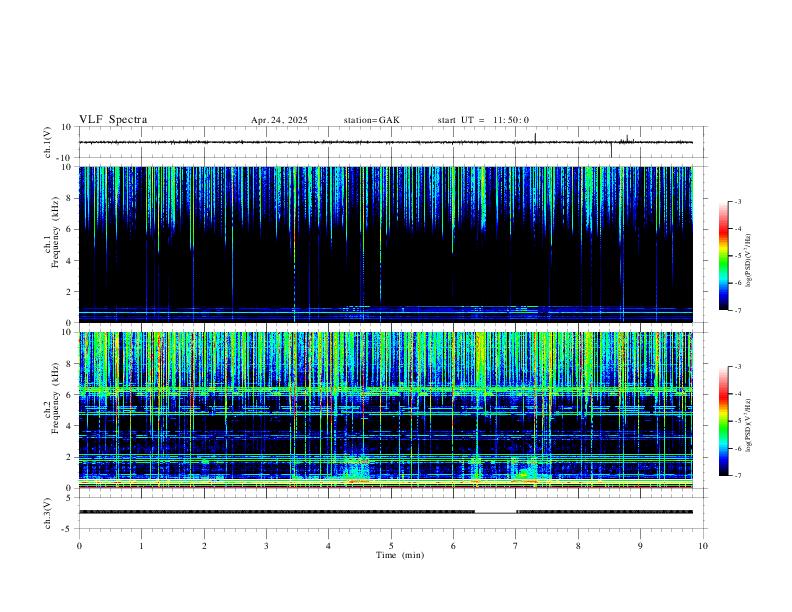Click the ch.2 spectrogram panel
The image size is (792, 612).
[386, 410]
